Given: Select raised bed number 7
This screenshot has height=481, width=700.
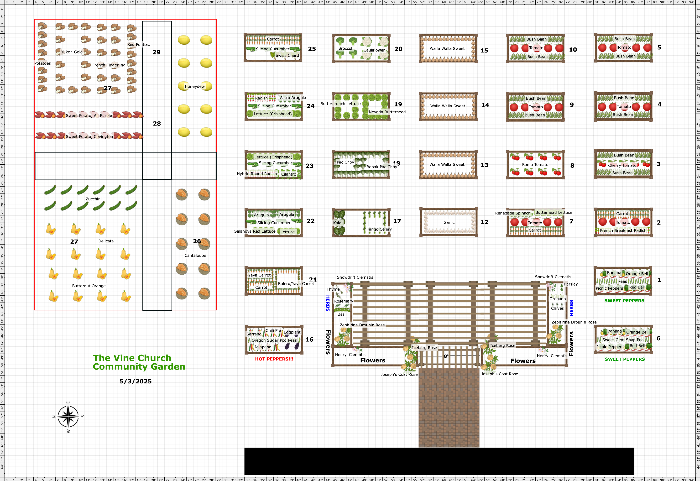Looking at the screenshot, I should pos(535,222).
